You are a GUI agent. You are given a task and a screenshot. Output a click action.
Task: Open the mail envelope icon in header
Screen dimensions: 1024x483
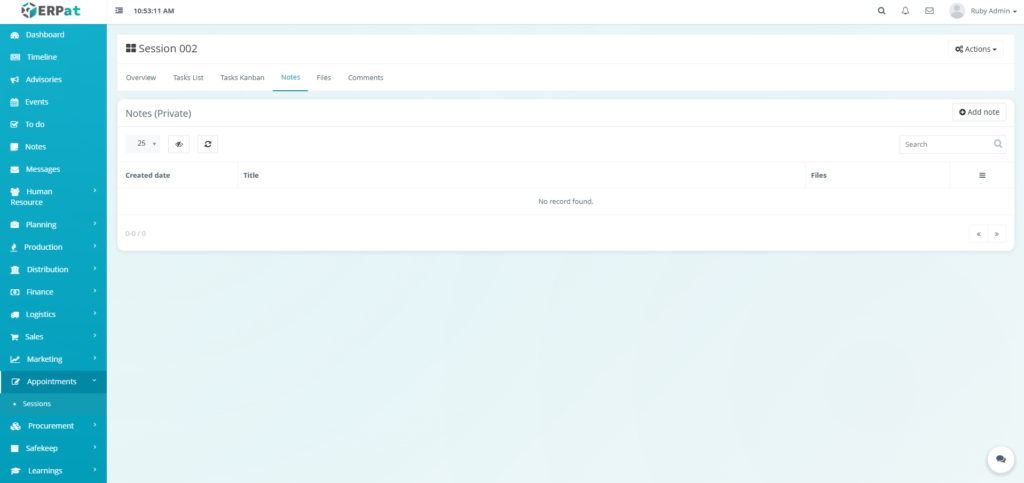click(x=929, y=11)
